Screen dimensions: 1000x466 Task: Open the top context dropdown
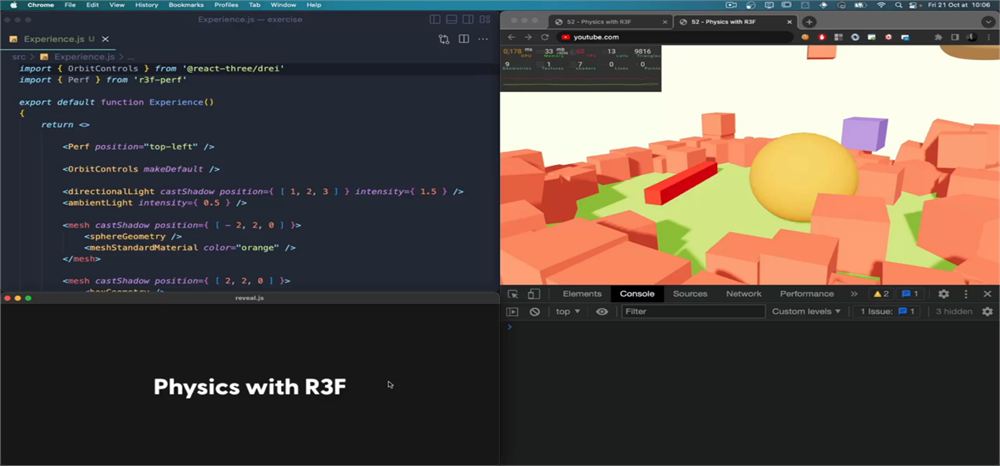point(568,312)
